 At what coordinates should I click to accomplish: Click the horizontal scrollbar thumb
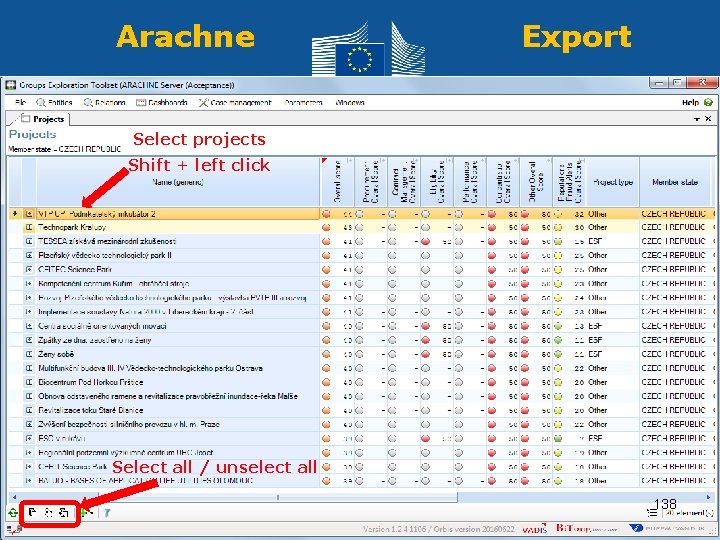(x=278, y=497)
